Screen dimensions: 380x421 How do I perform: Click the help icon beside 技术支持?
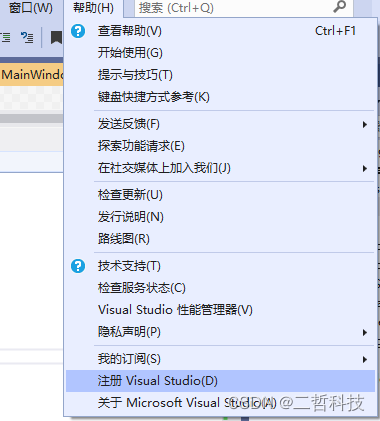click(x=78, y=266)
